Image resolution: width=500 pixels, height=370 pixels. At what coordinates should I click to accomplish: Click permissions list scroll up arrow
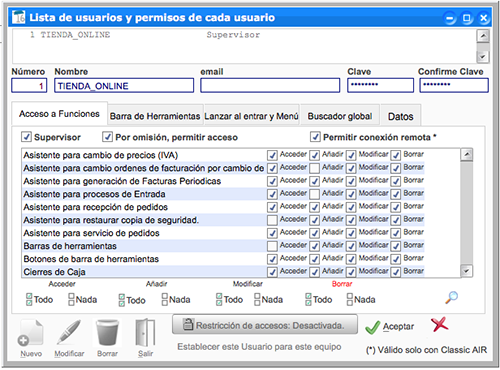467,154
